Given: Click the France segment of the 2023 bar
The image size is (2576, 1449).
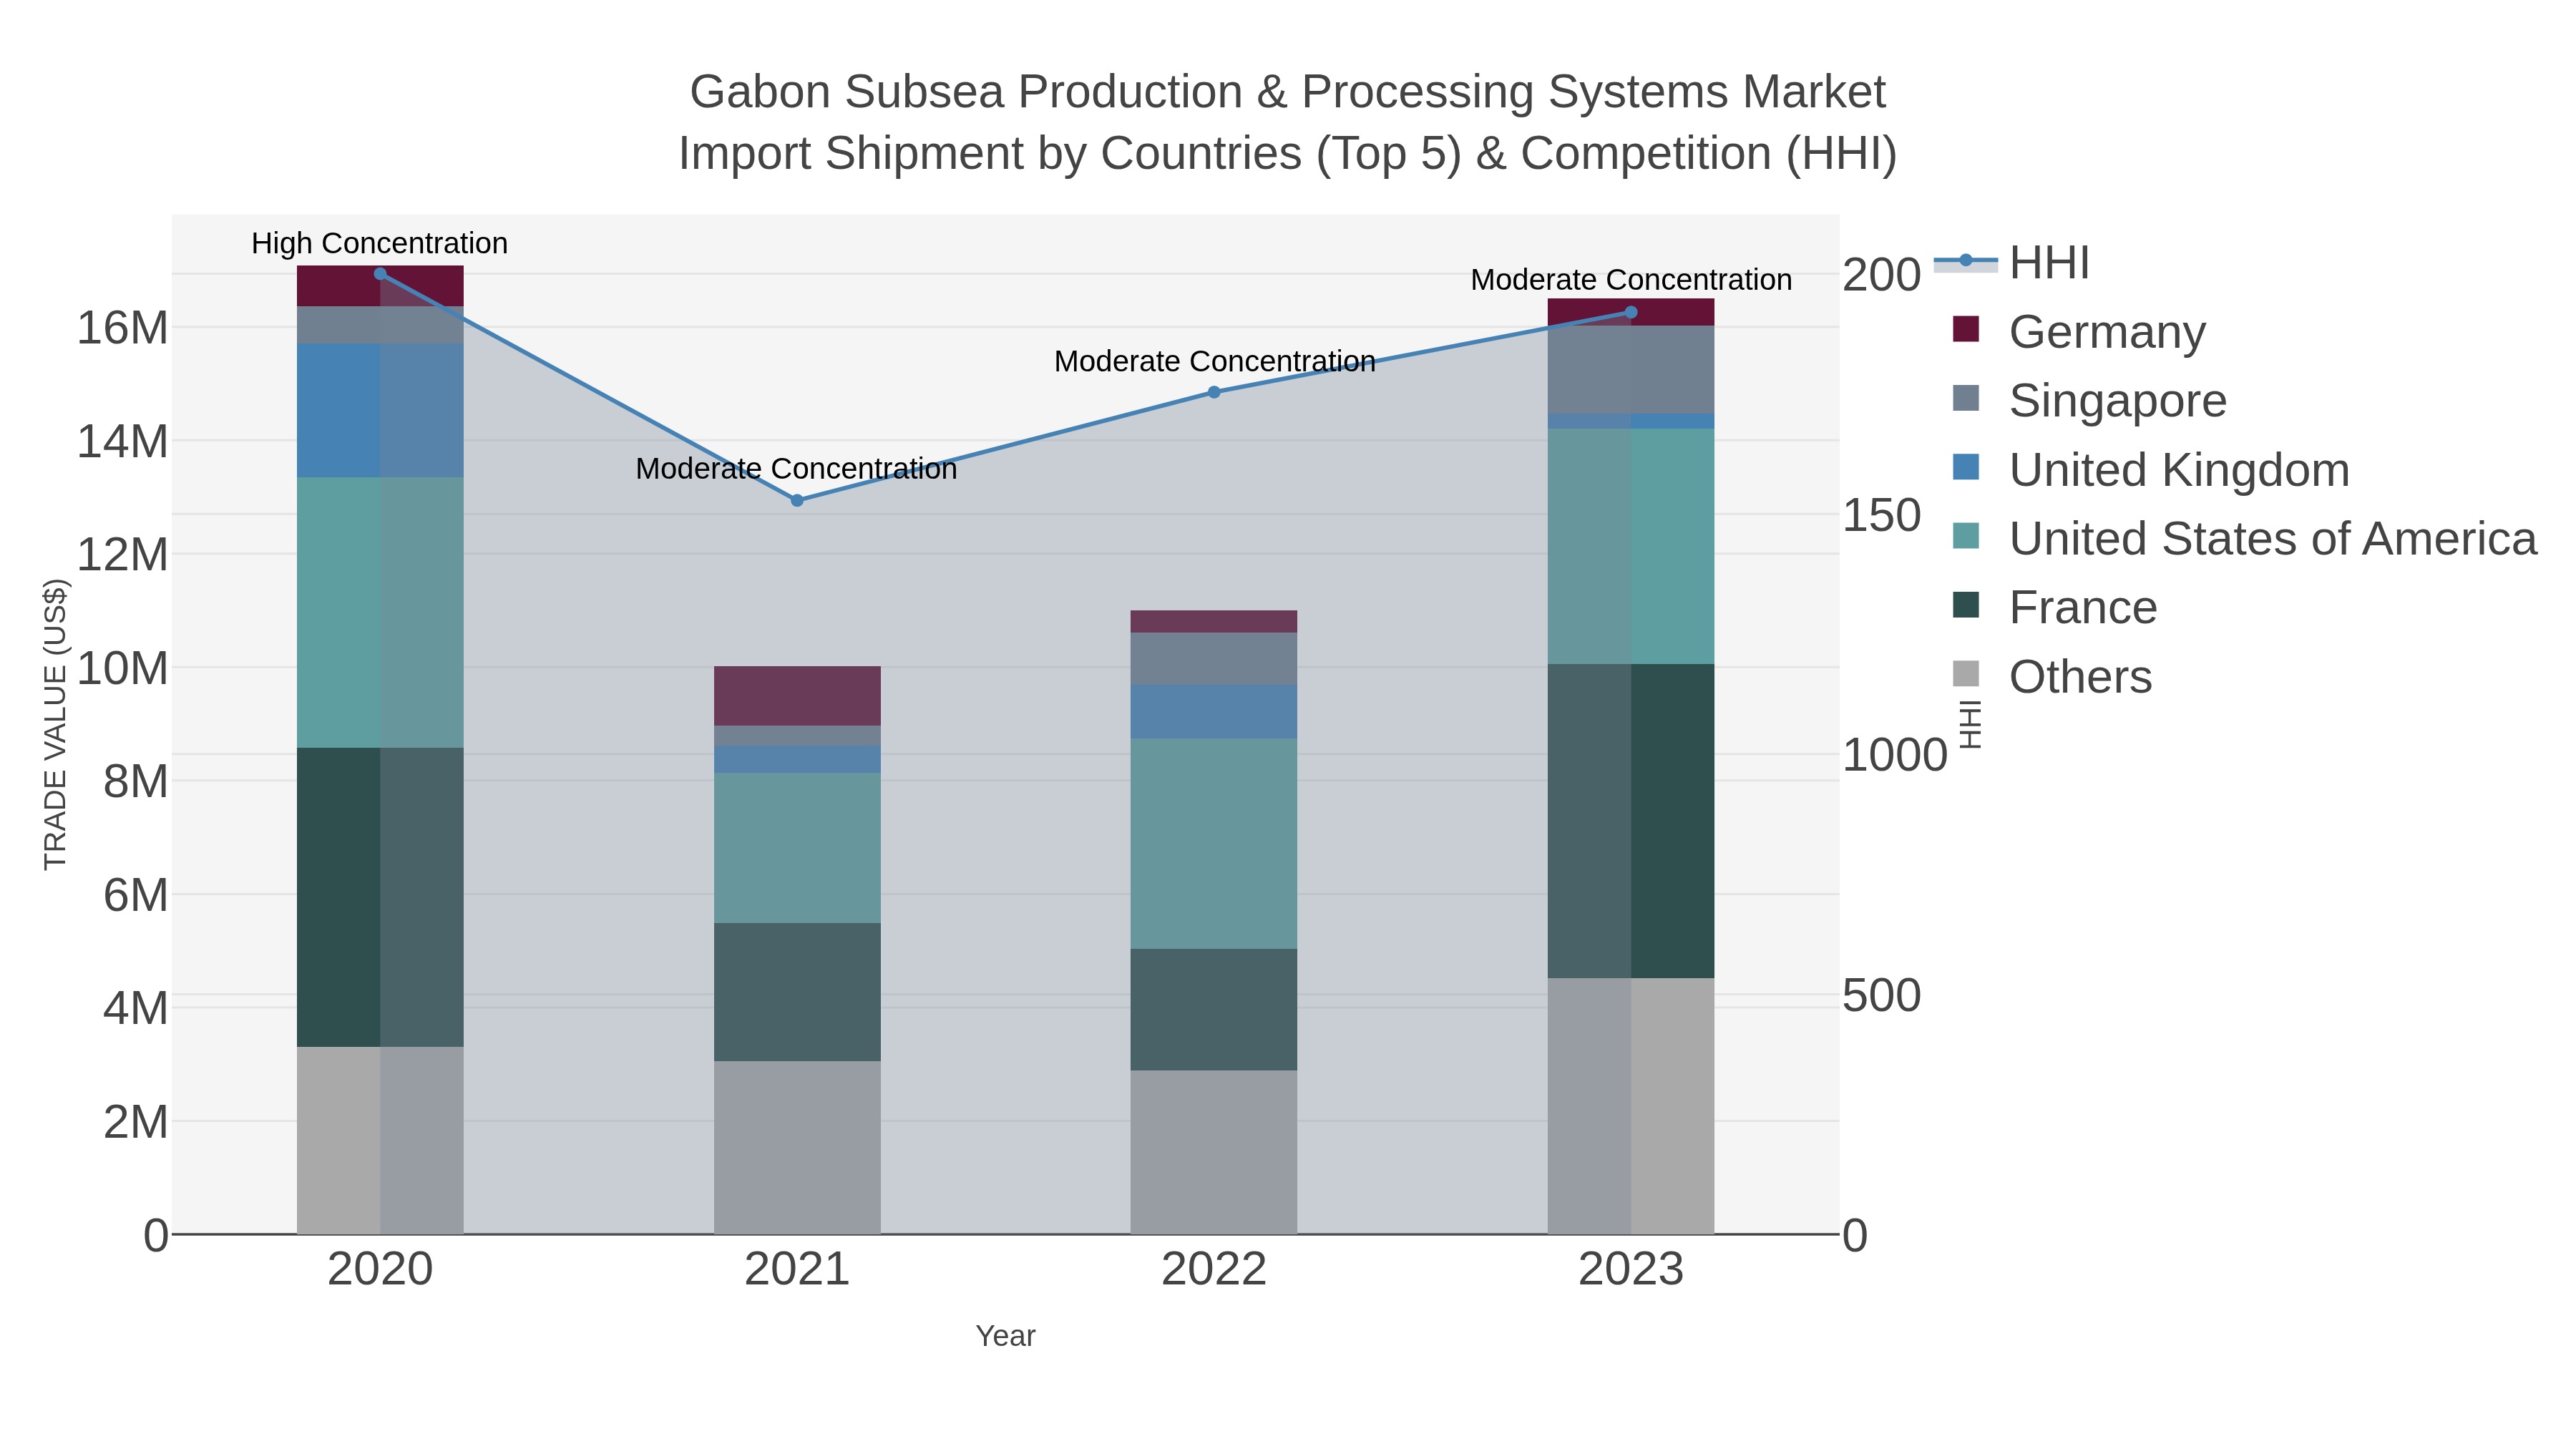Looking at the screenshot, I should click(x=1631, y=821).
